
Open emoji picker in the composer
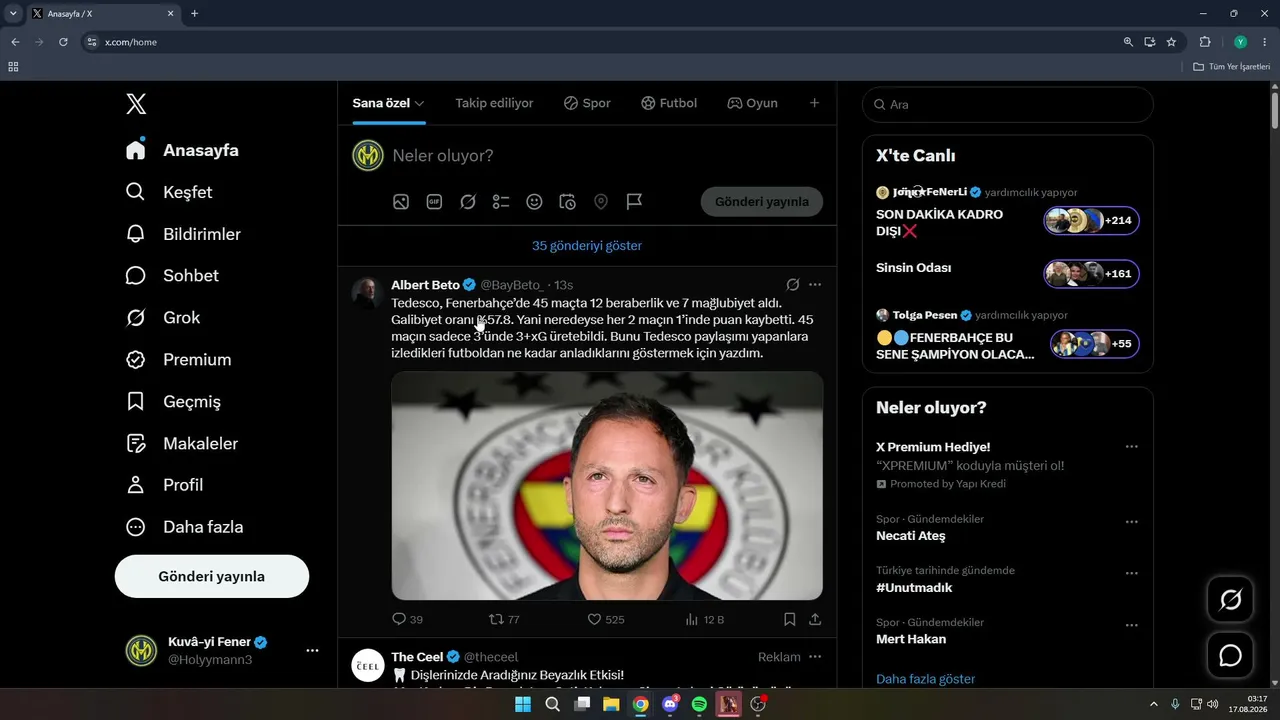pyautogui.click(x=534, y=202)
